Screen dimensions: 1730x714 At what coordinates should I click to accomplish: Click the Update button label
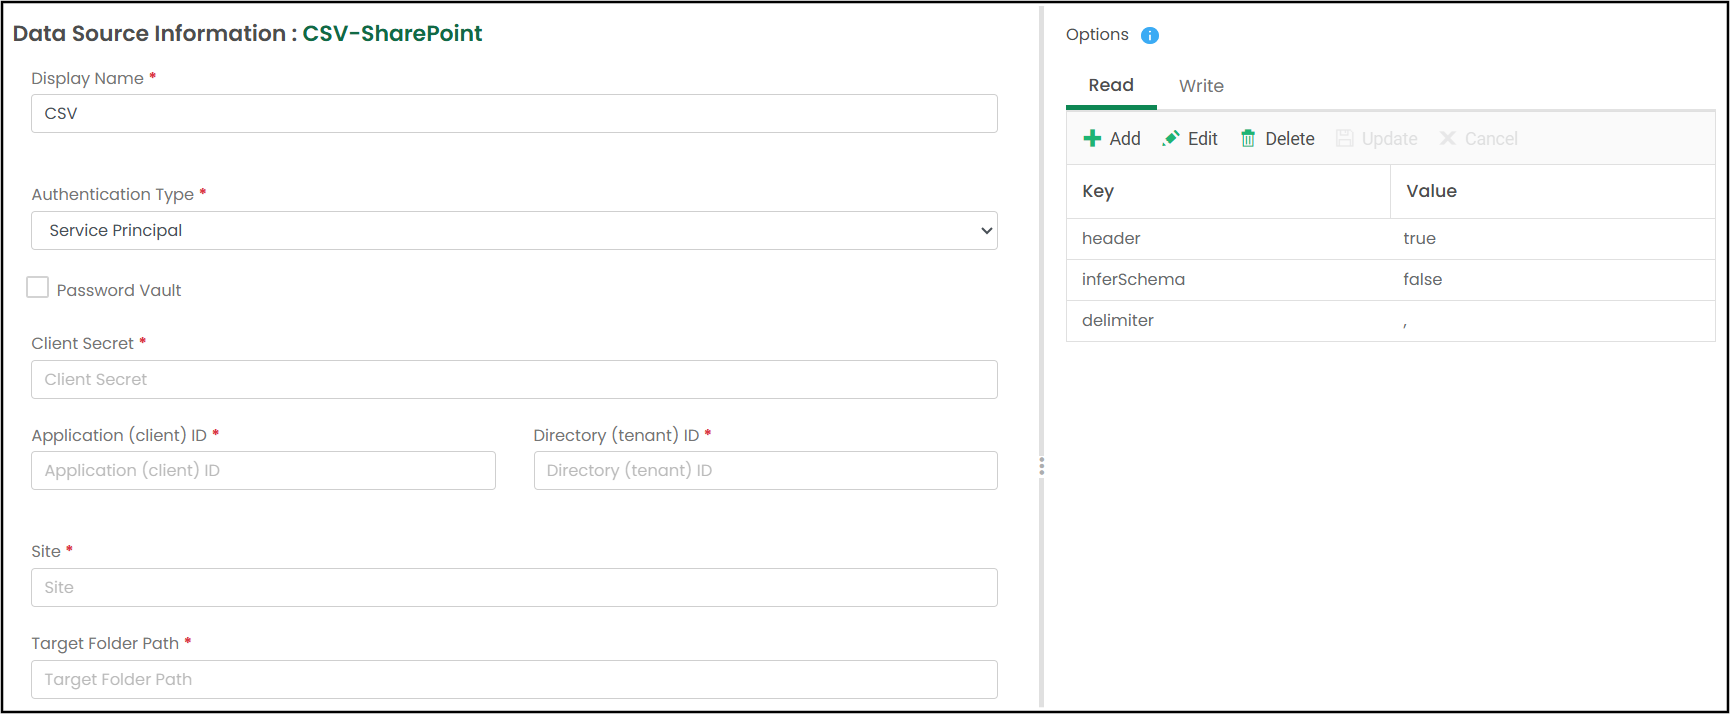[x=1389, y=139]
